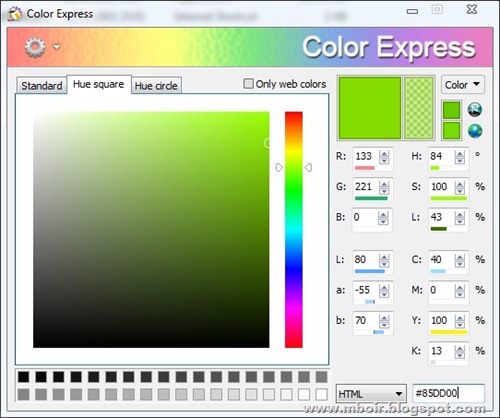500x418 pixels.
Task: Click the Color Express app icon in title bar
Action: [15, 14]
